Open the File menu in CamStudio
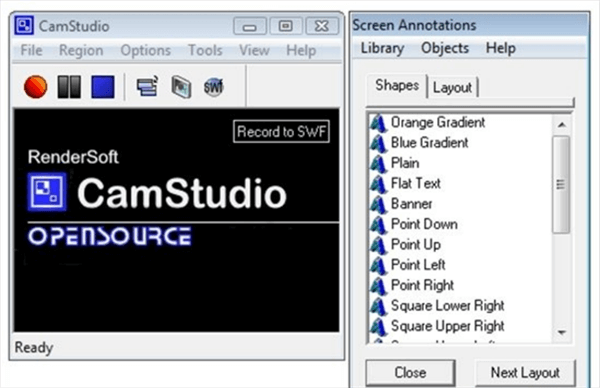 point(31,50)
